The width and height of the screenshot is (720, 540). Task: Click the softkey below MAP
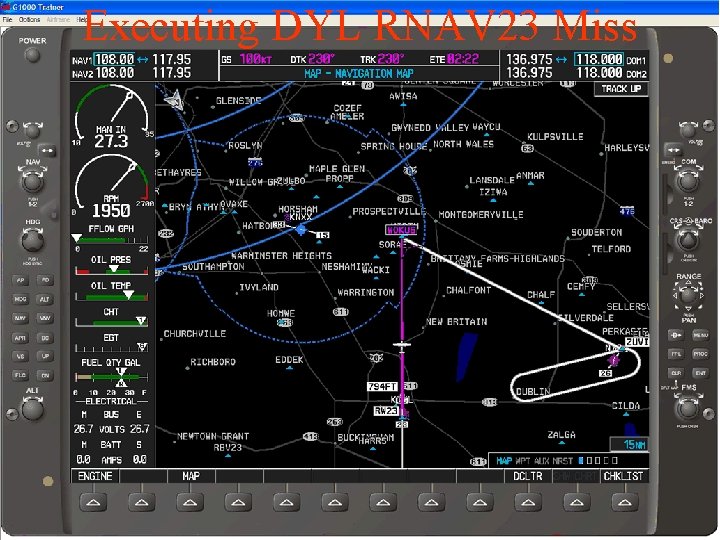190,502
